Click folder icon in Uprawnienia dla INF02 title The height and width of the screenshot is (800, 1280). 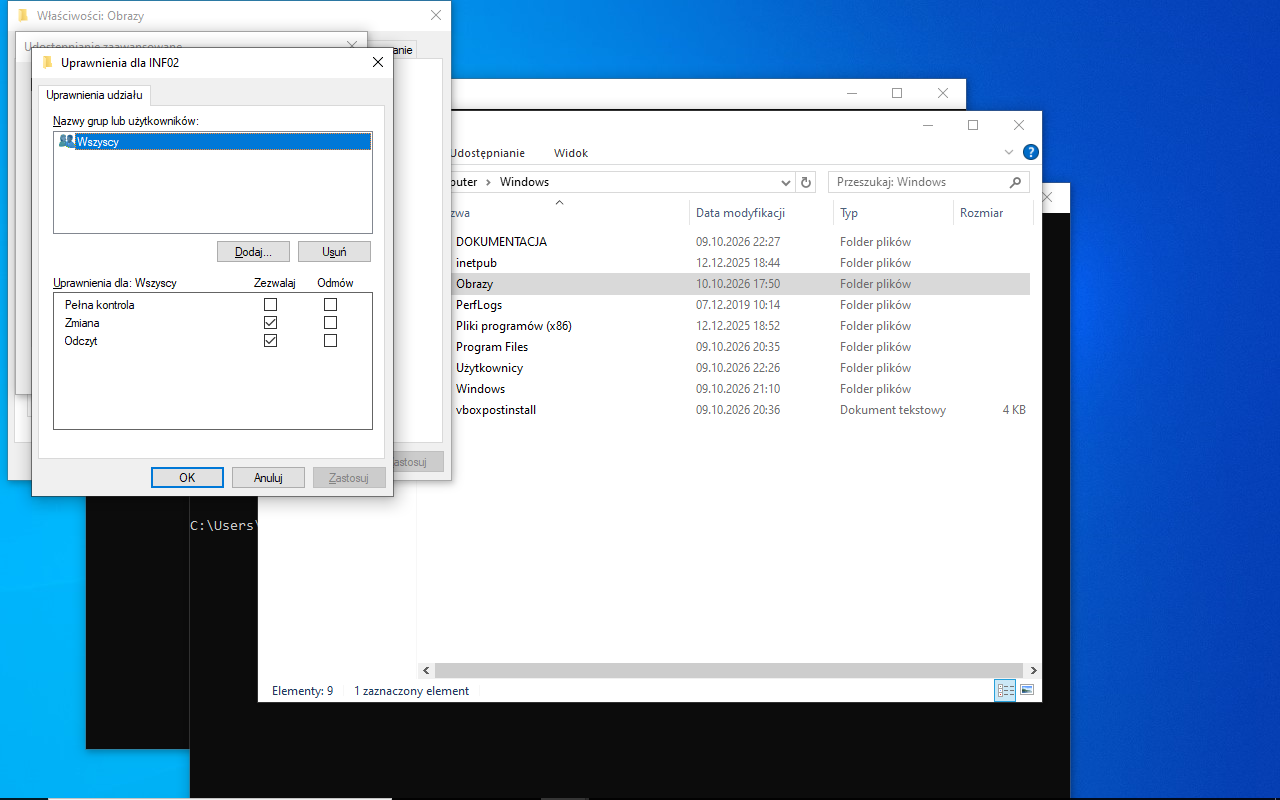tap(47, 62)
